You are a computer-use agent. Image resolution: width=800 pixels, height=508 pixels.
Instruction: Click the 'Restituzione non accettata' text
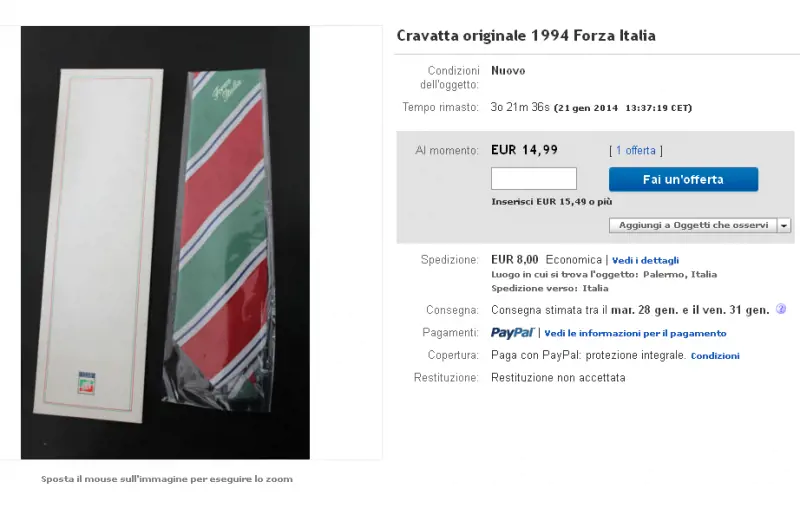(558, 378)
